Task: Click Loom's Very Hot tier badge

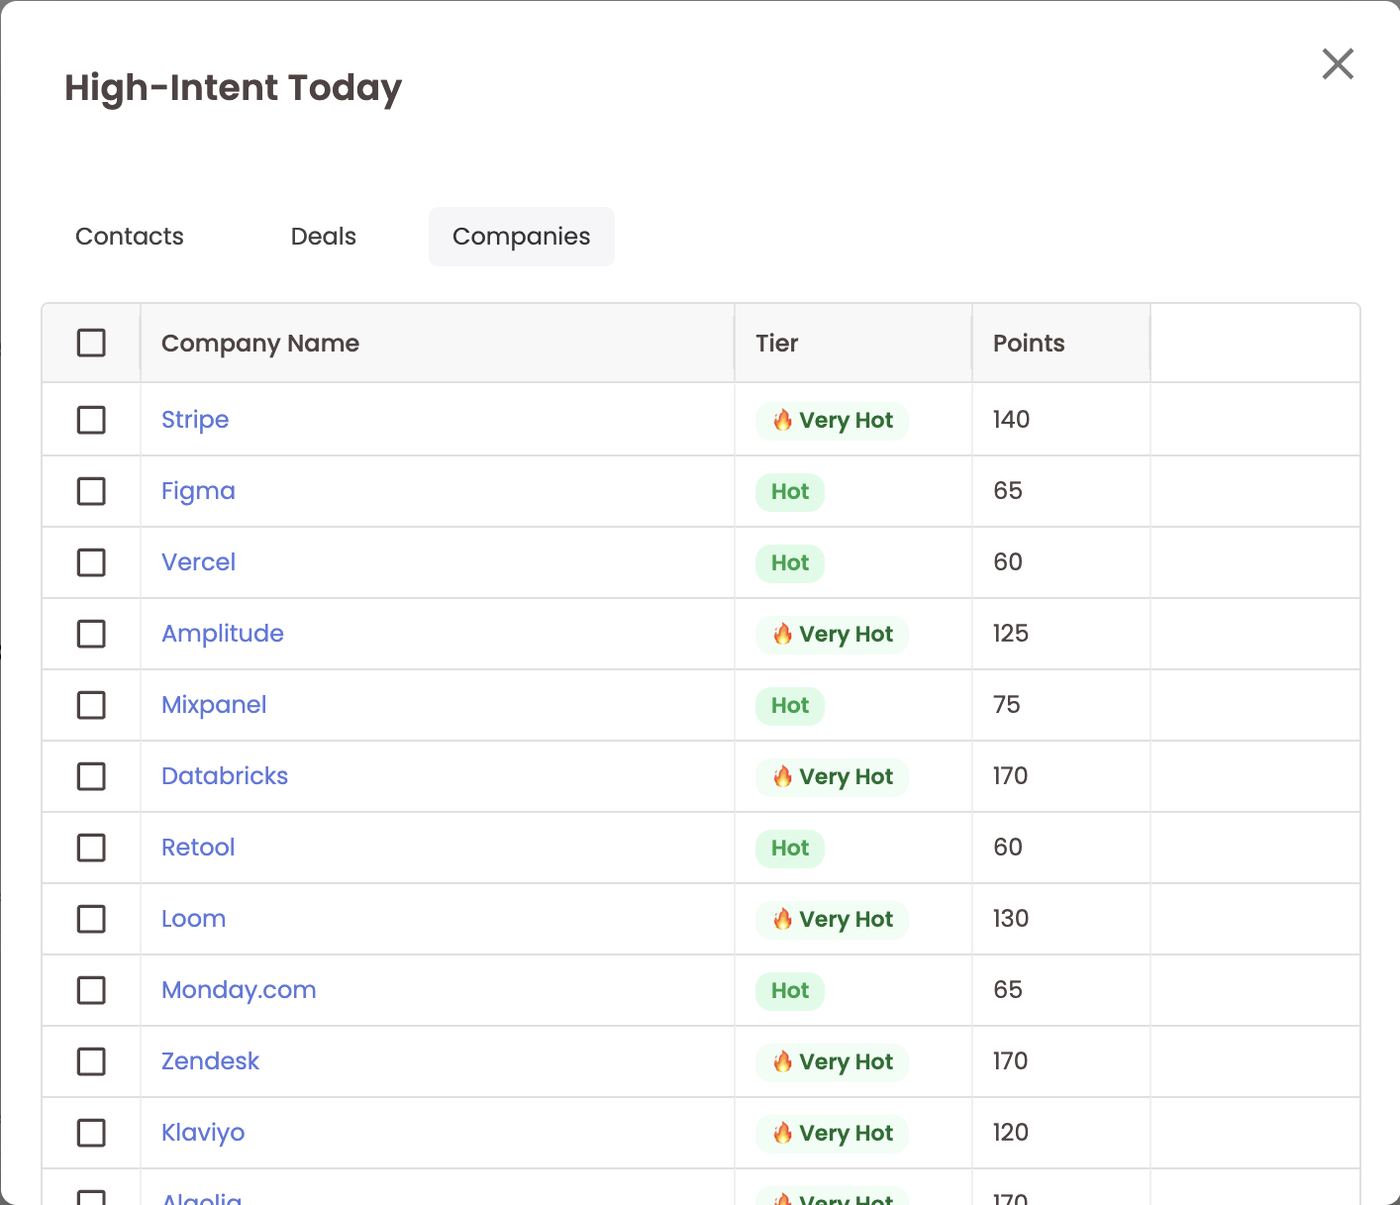Action: point(832,919)
